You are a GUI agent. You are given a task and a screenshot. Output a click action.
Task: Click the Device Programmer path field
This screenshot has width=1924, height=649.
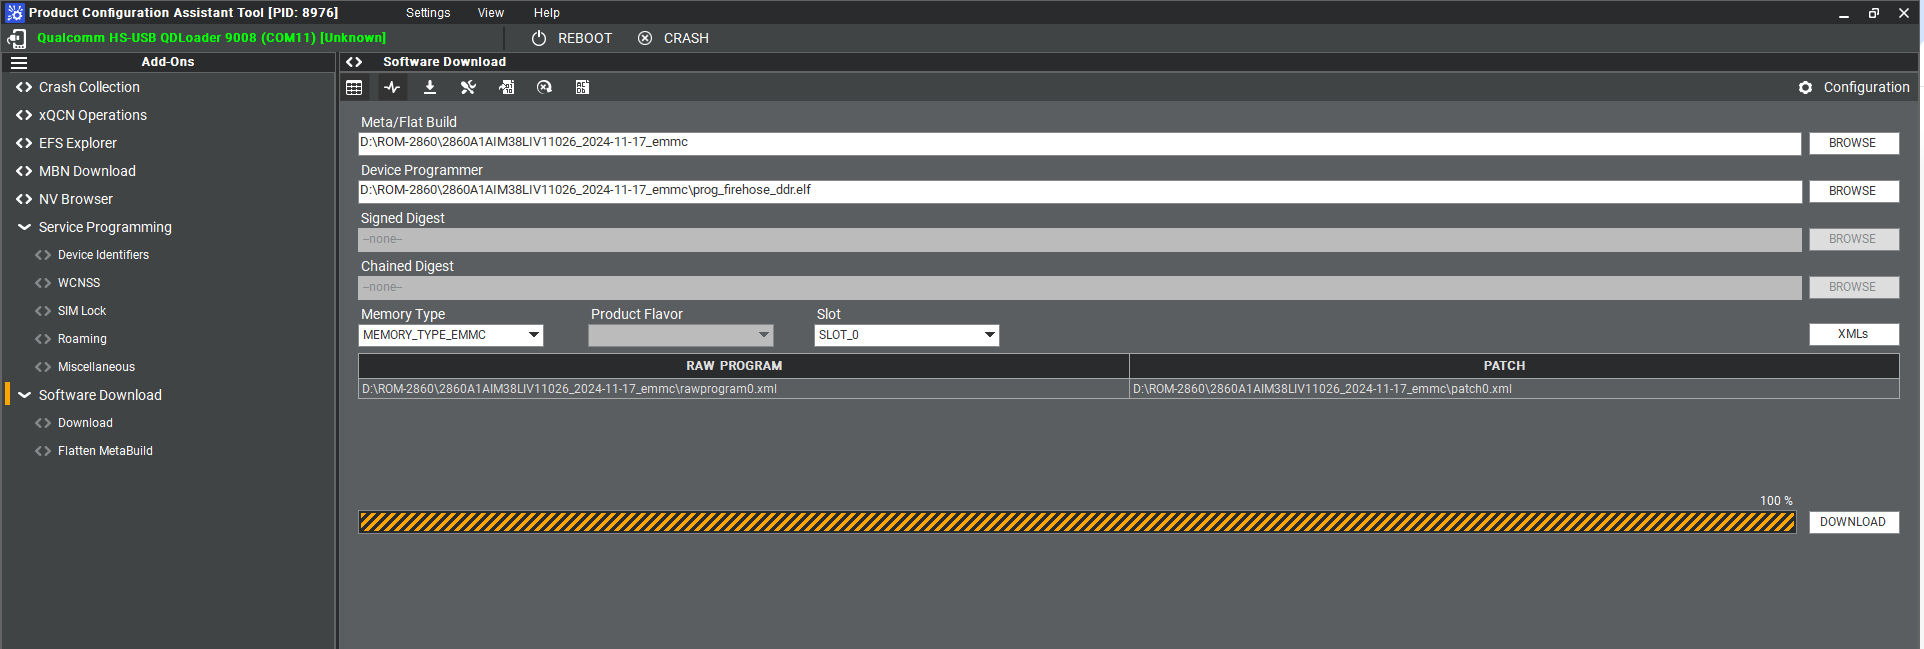coord(1079,191)
